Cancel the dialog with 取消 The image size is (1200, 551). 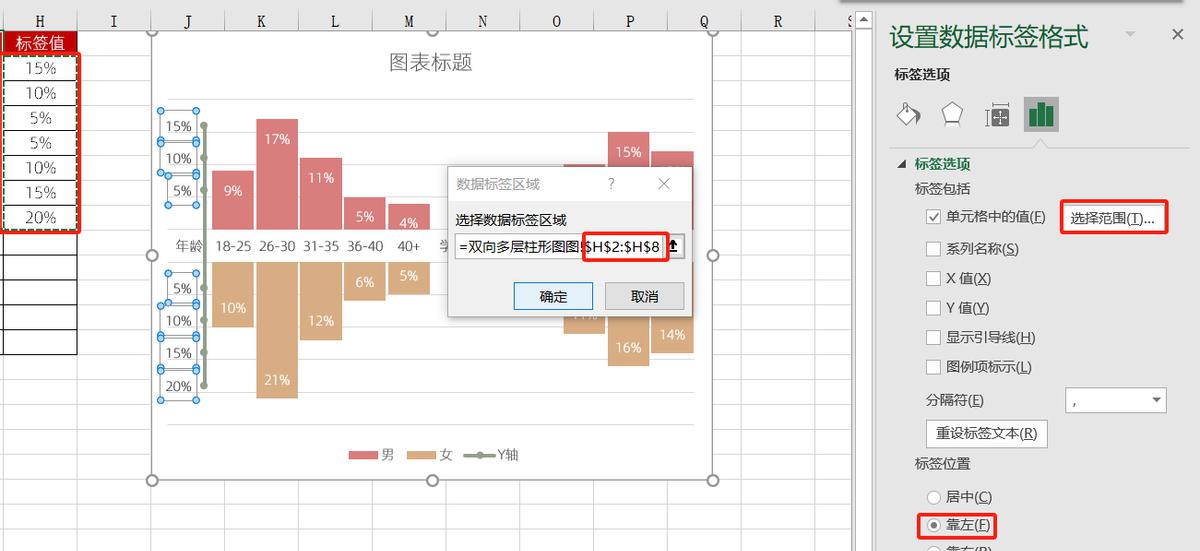click(x=645, y=296)
